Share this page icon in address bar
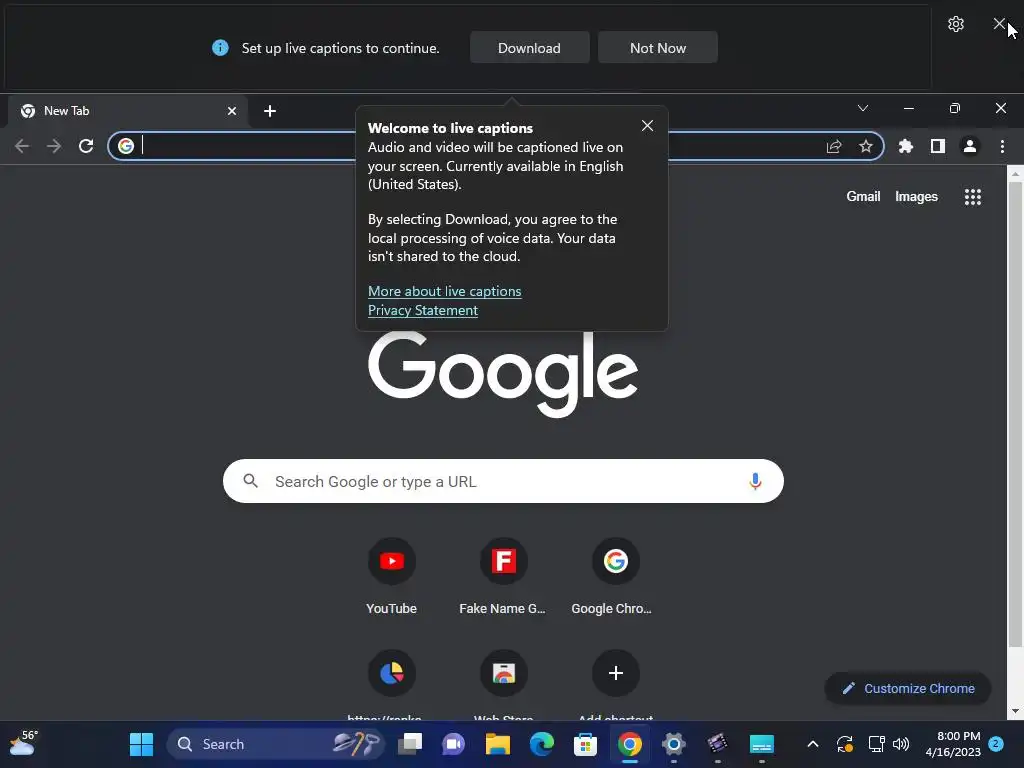The height and width of the screenshot is (768, 1024). (834, 146)
